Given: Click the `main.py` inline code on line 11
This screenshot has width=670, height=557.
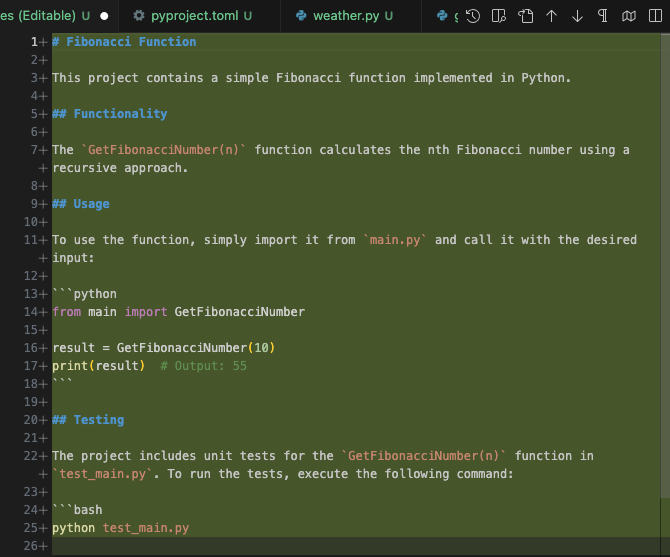Looking at the screenshot, I should pos(395,240).
